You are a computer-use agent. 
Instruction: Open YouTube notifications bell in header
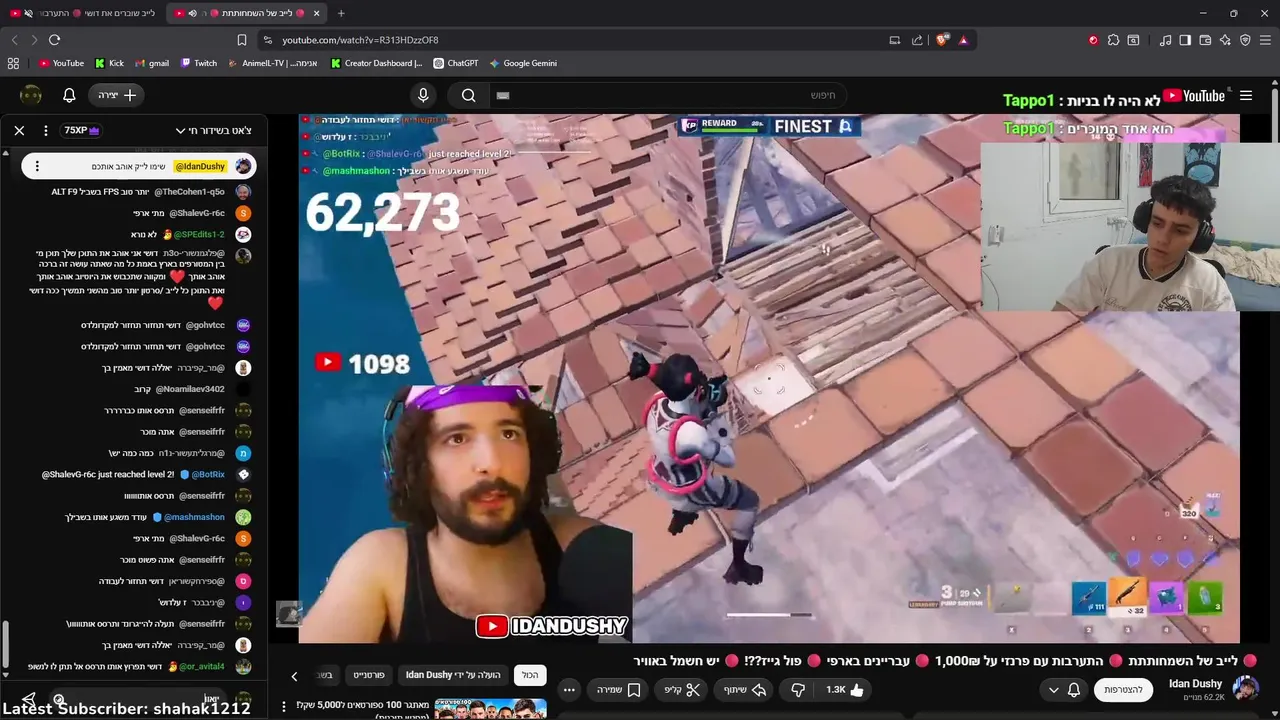point(69,95)
